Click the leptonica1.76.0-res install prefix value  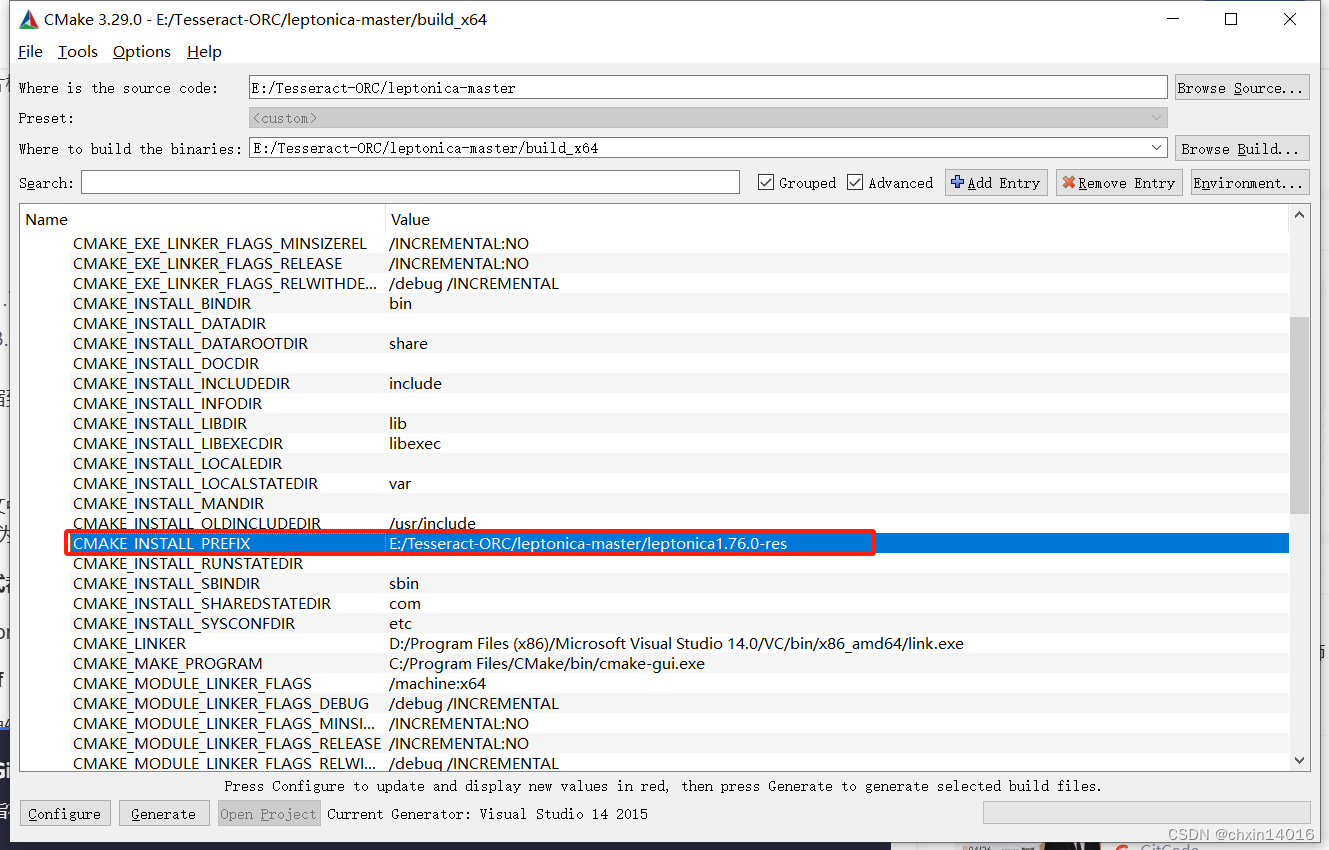coord(588,543)
